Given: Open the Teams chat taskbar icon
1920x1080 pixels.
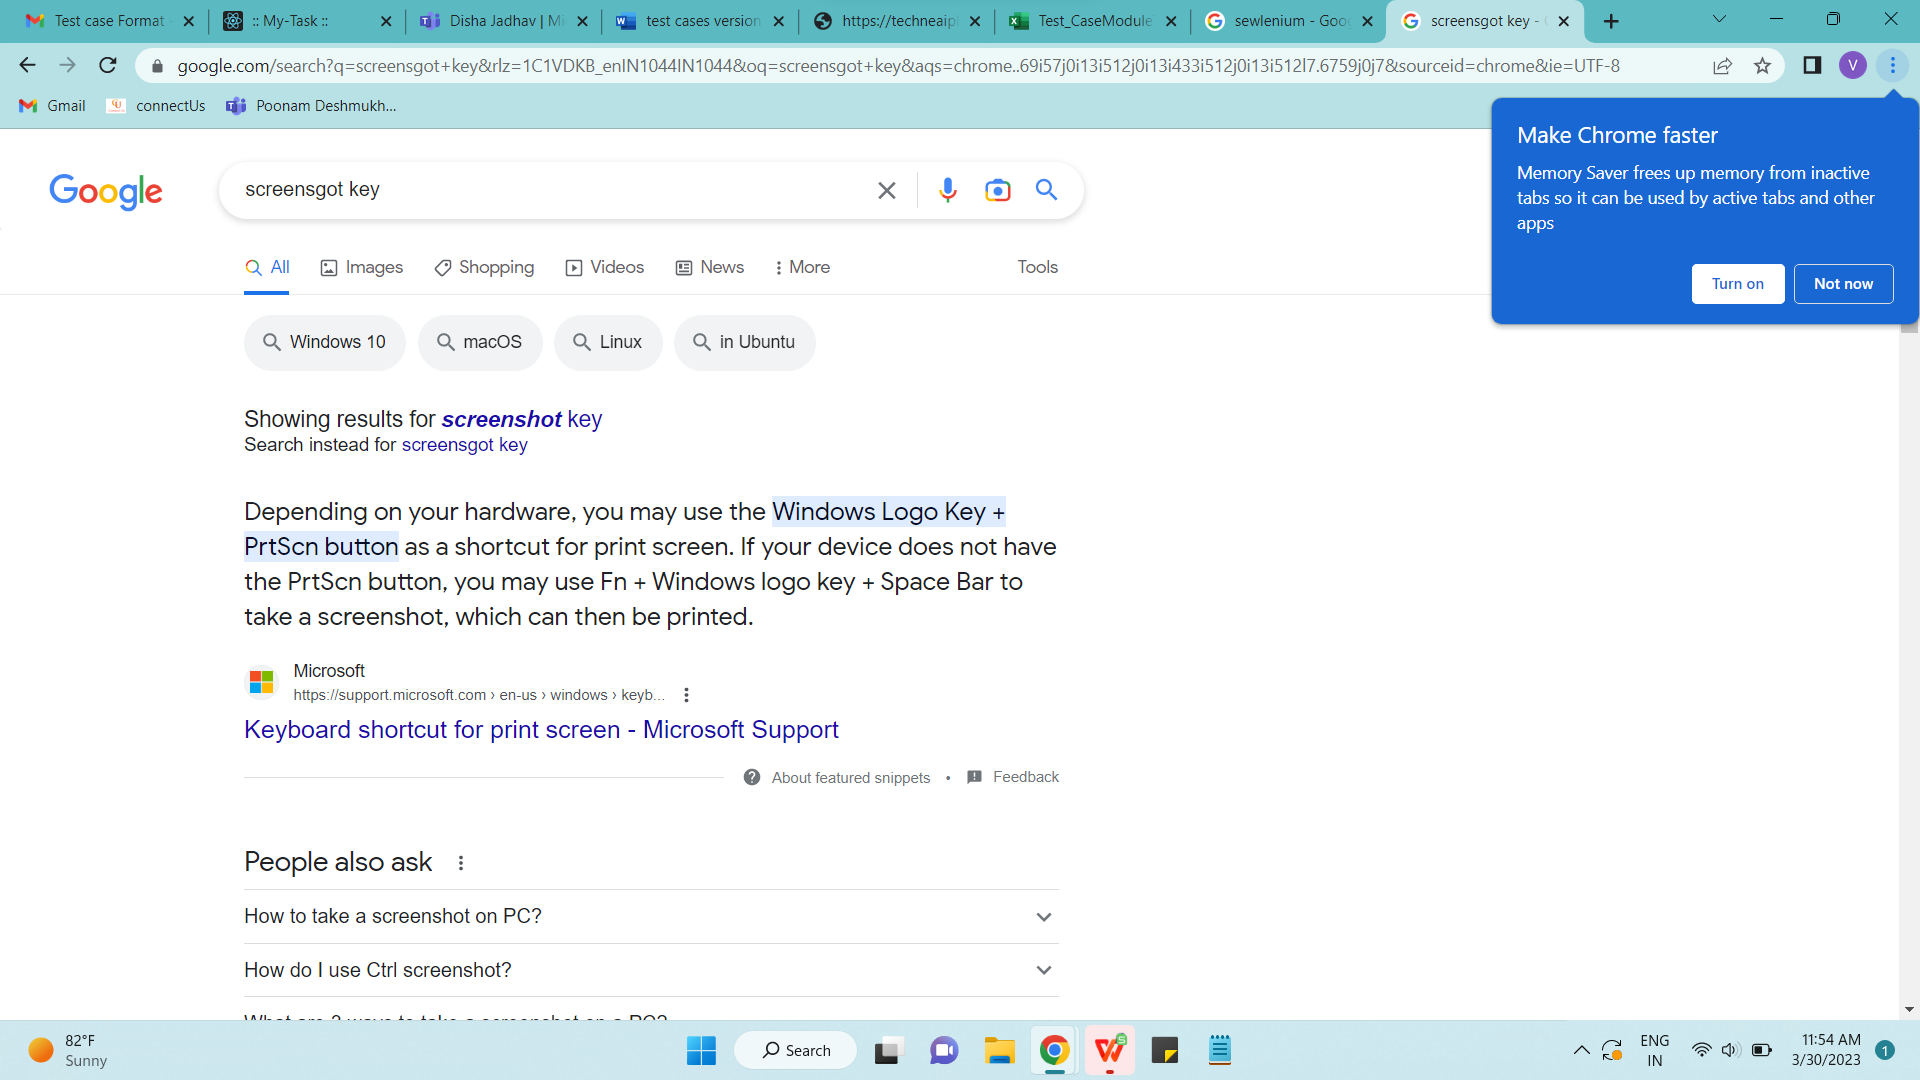Looking at the screenshot, I should tap(944, 1050).
